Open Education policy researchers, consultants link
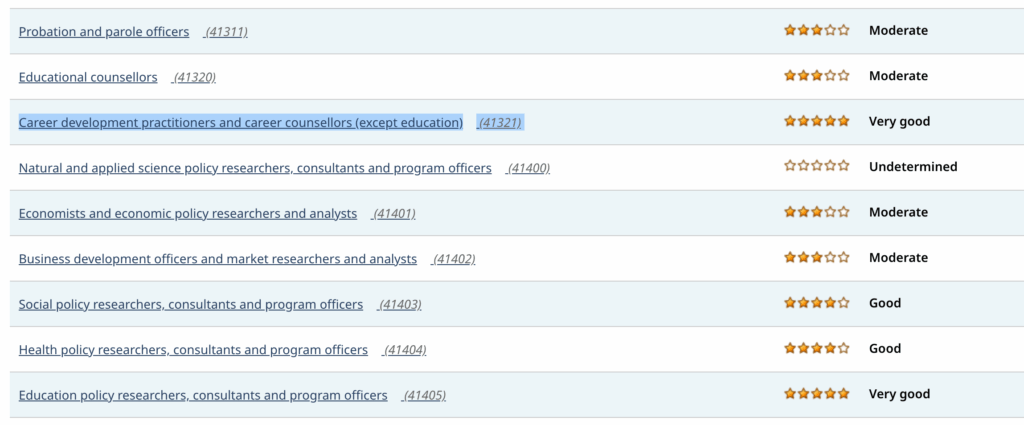Viewport: 1024px width, 425px height. [203, 396]
